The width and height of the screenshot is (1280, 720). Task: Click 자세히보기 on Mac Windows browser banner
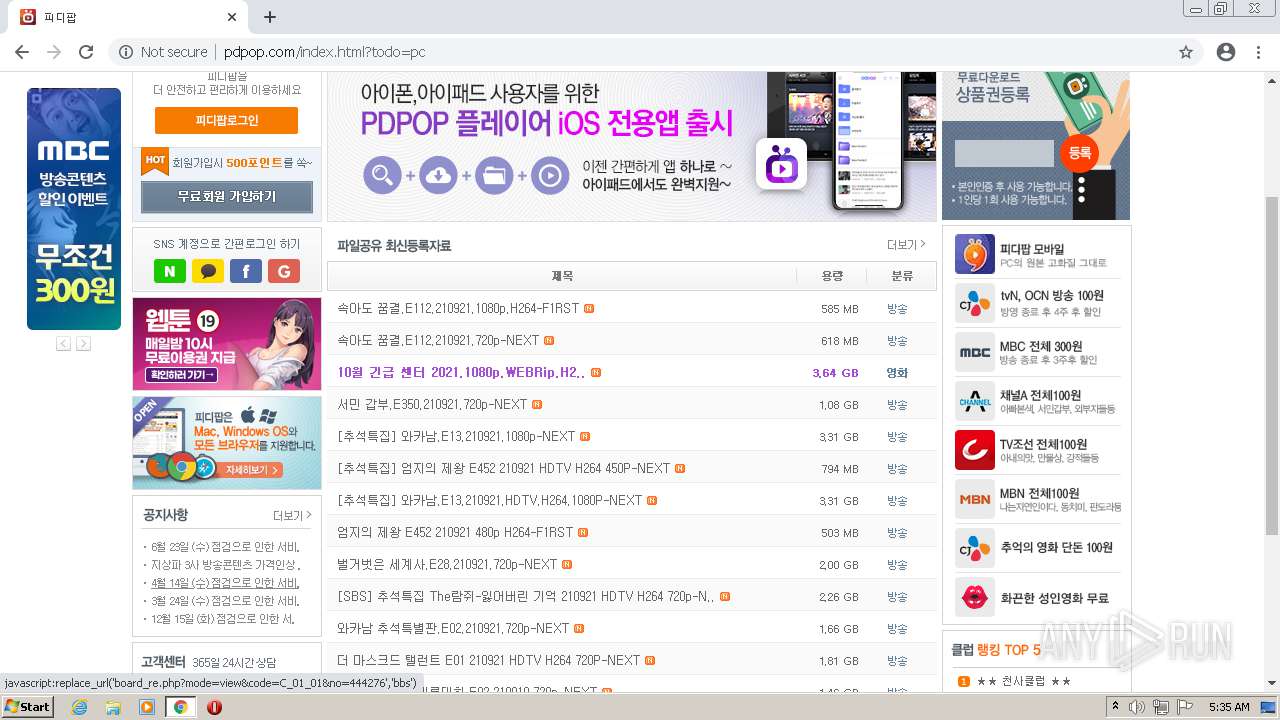click(x=254, y=469)
